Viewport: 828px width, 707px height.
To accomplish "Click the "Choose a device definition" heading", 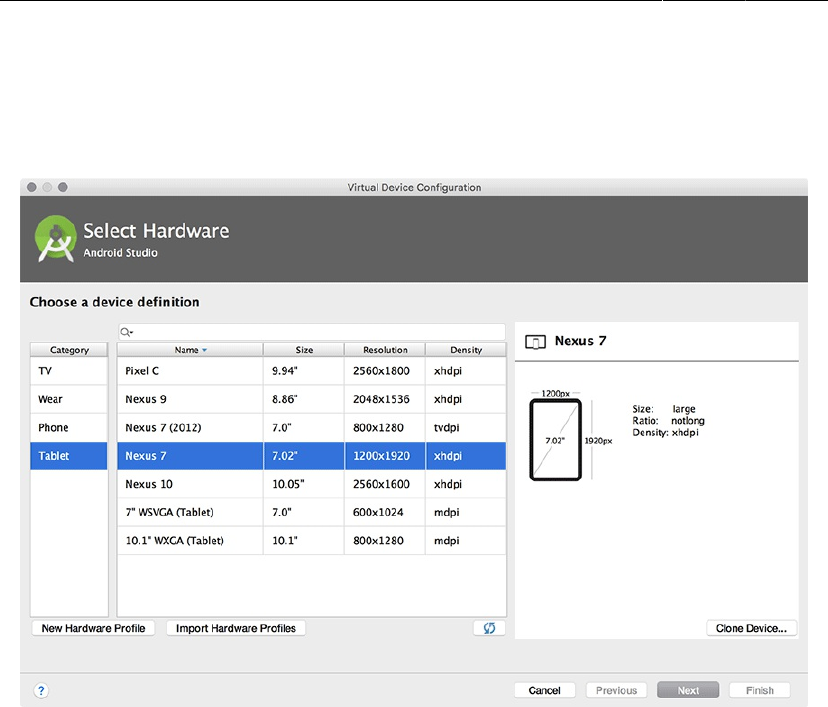I will click(115, 302).
